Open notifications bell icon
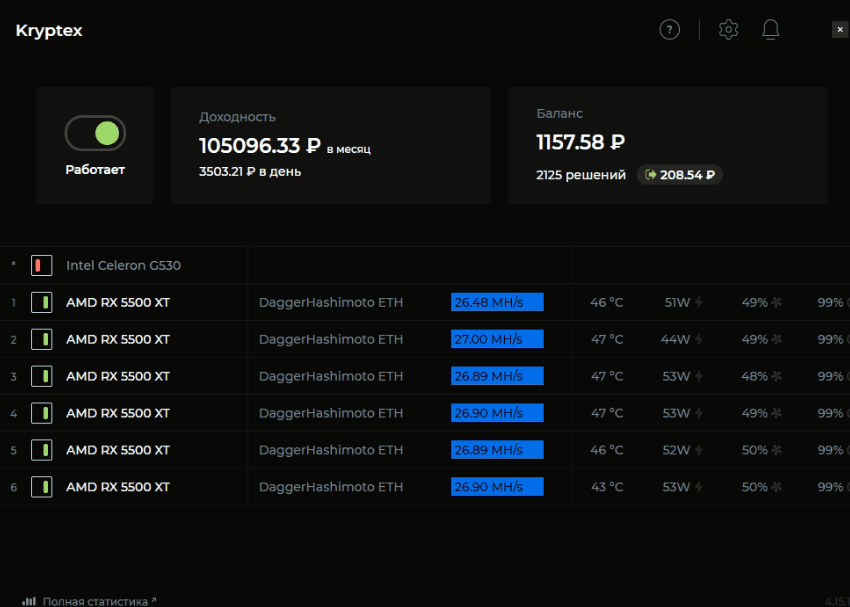This screenshot has height=607, width=850. pyautogui.click(x=770, y=30)
